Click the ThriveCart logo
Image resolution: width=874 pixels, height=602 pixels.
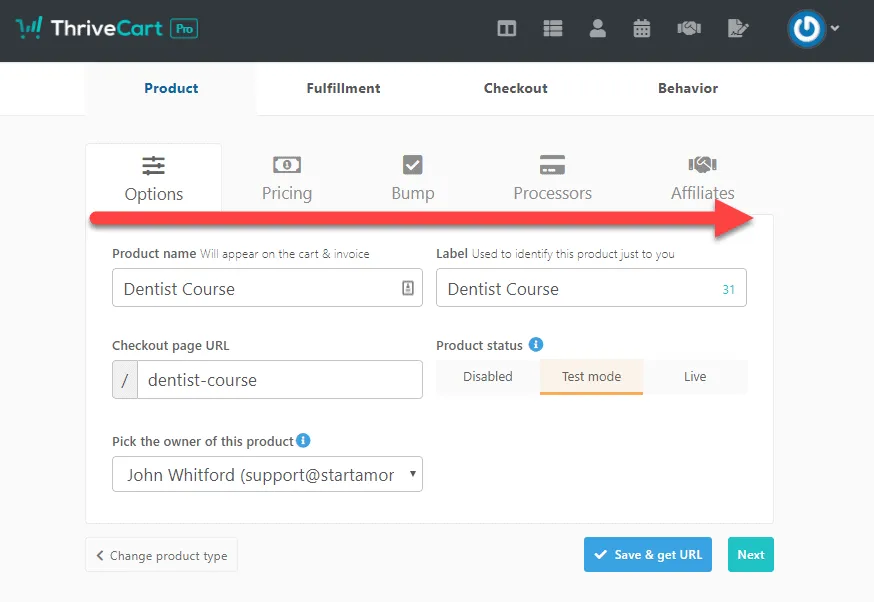pos(104,28)
